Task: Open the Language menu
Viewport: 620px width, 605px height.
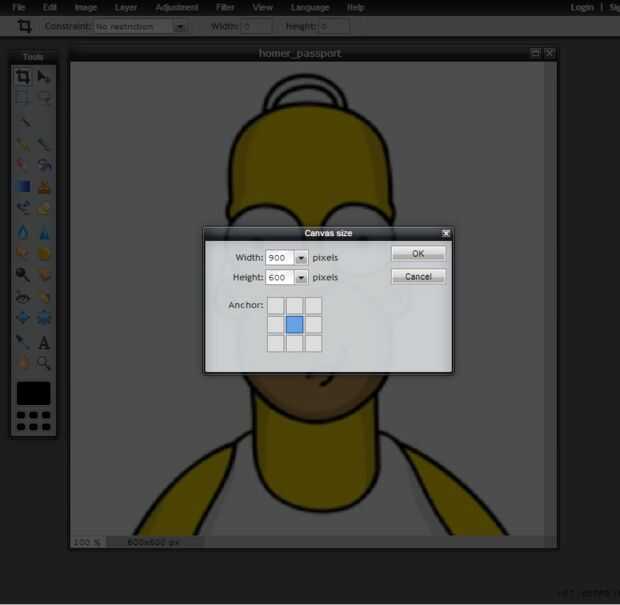Action: coord(310,7)
